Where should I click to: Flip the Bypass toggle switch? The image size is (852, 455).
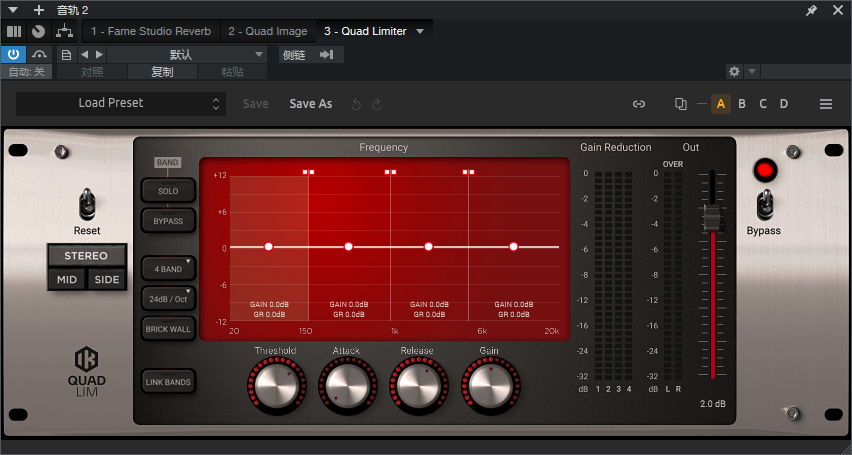coord(765,205)
